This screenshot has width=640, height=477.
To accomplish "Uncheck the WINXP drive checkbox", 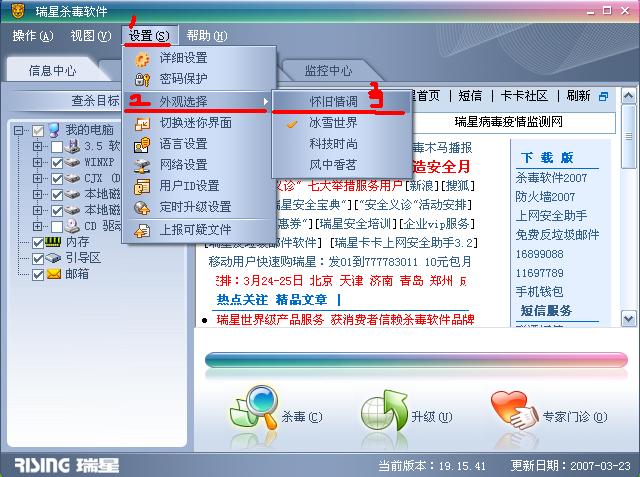I will coord(57,163).
